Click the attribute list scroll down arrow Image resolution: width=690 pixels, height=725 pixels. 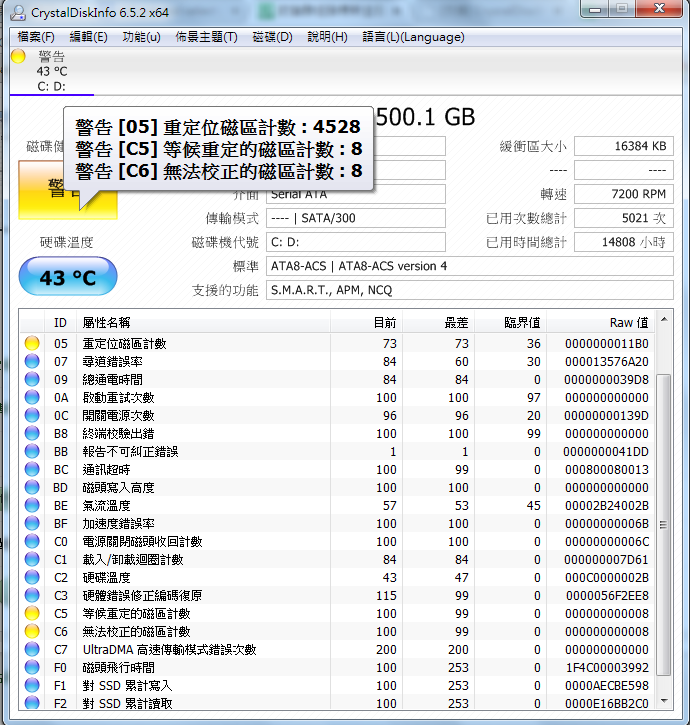[664, 701]
